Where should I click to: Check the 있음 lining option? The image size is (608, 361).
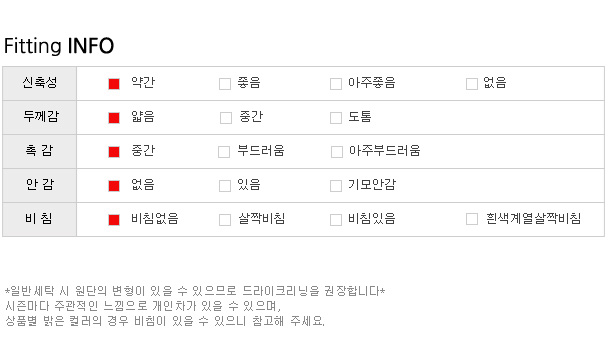click(x=225, y=186)
